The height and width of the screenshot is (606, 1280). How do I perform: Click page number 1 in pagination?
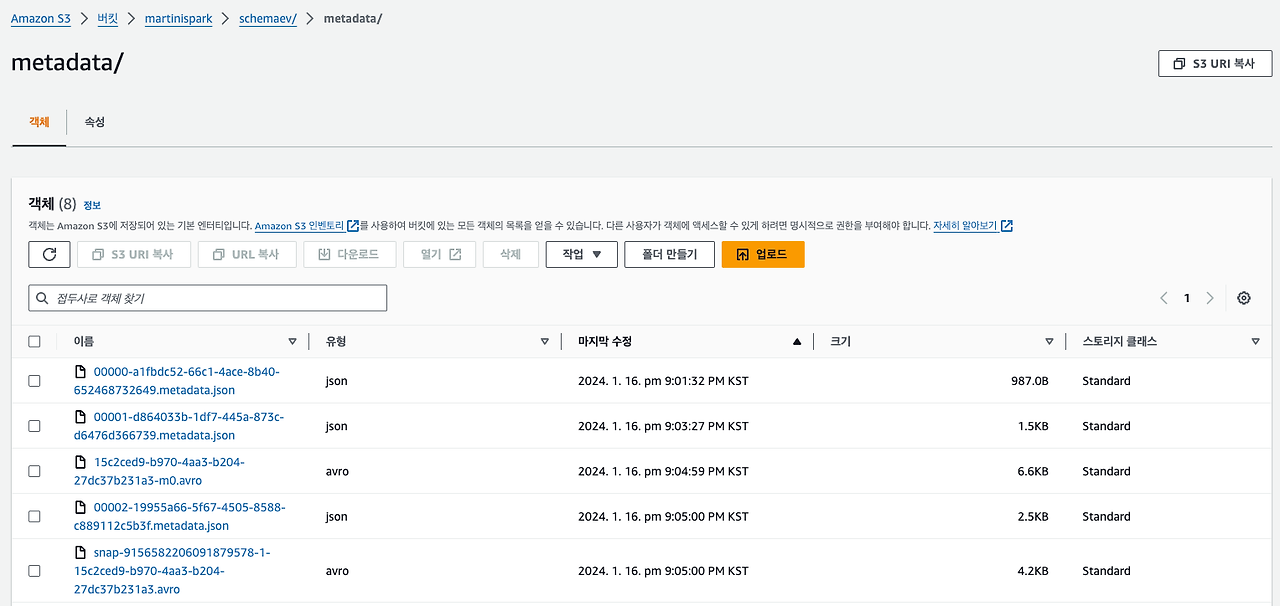coord(1187,298)
